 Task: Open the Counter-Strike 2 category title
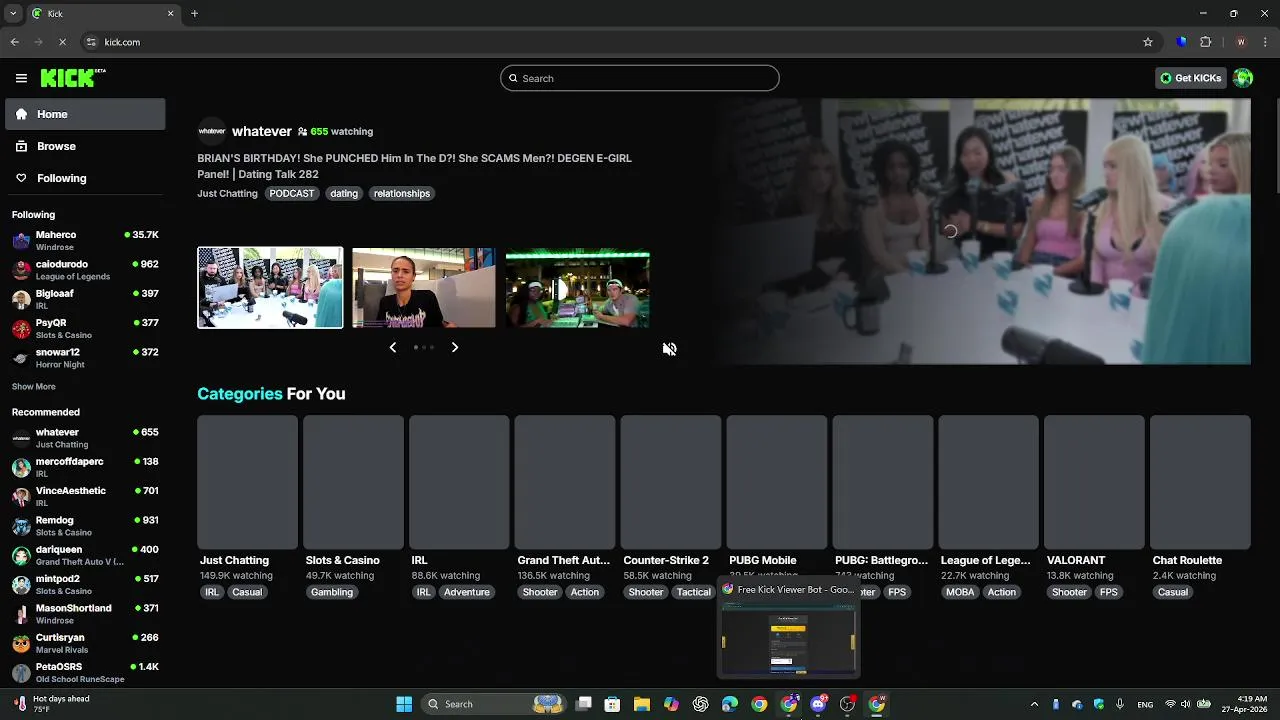tap(666, 560)
